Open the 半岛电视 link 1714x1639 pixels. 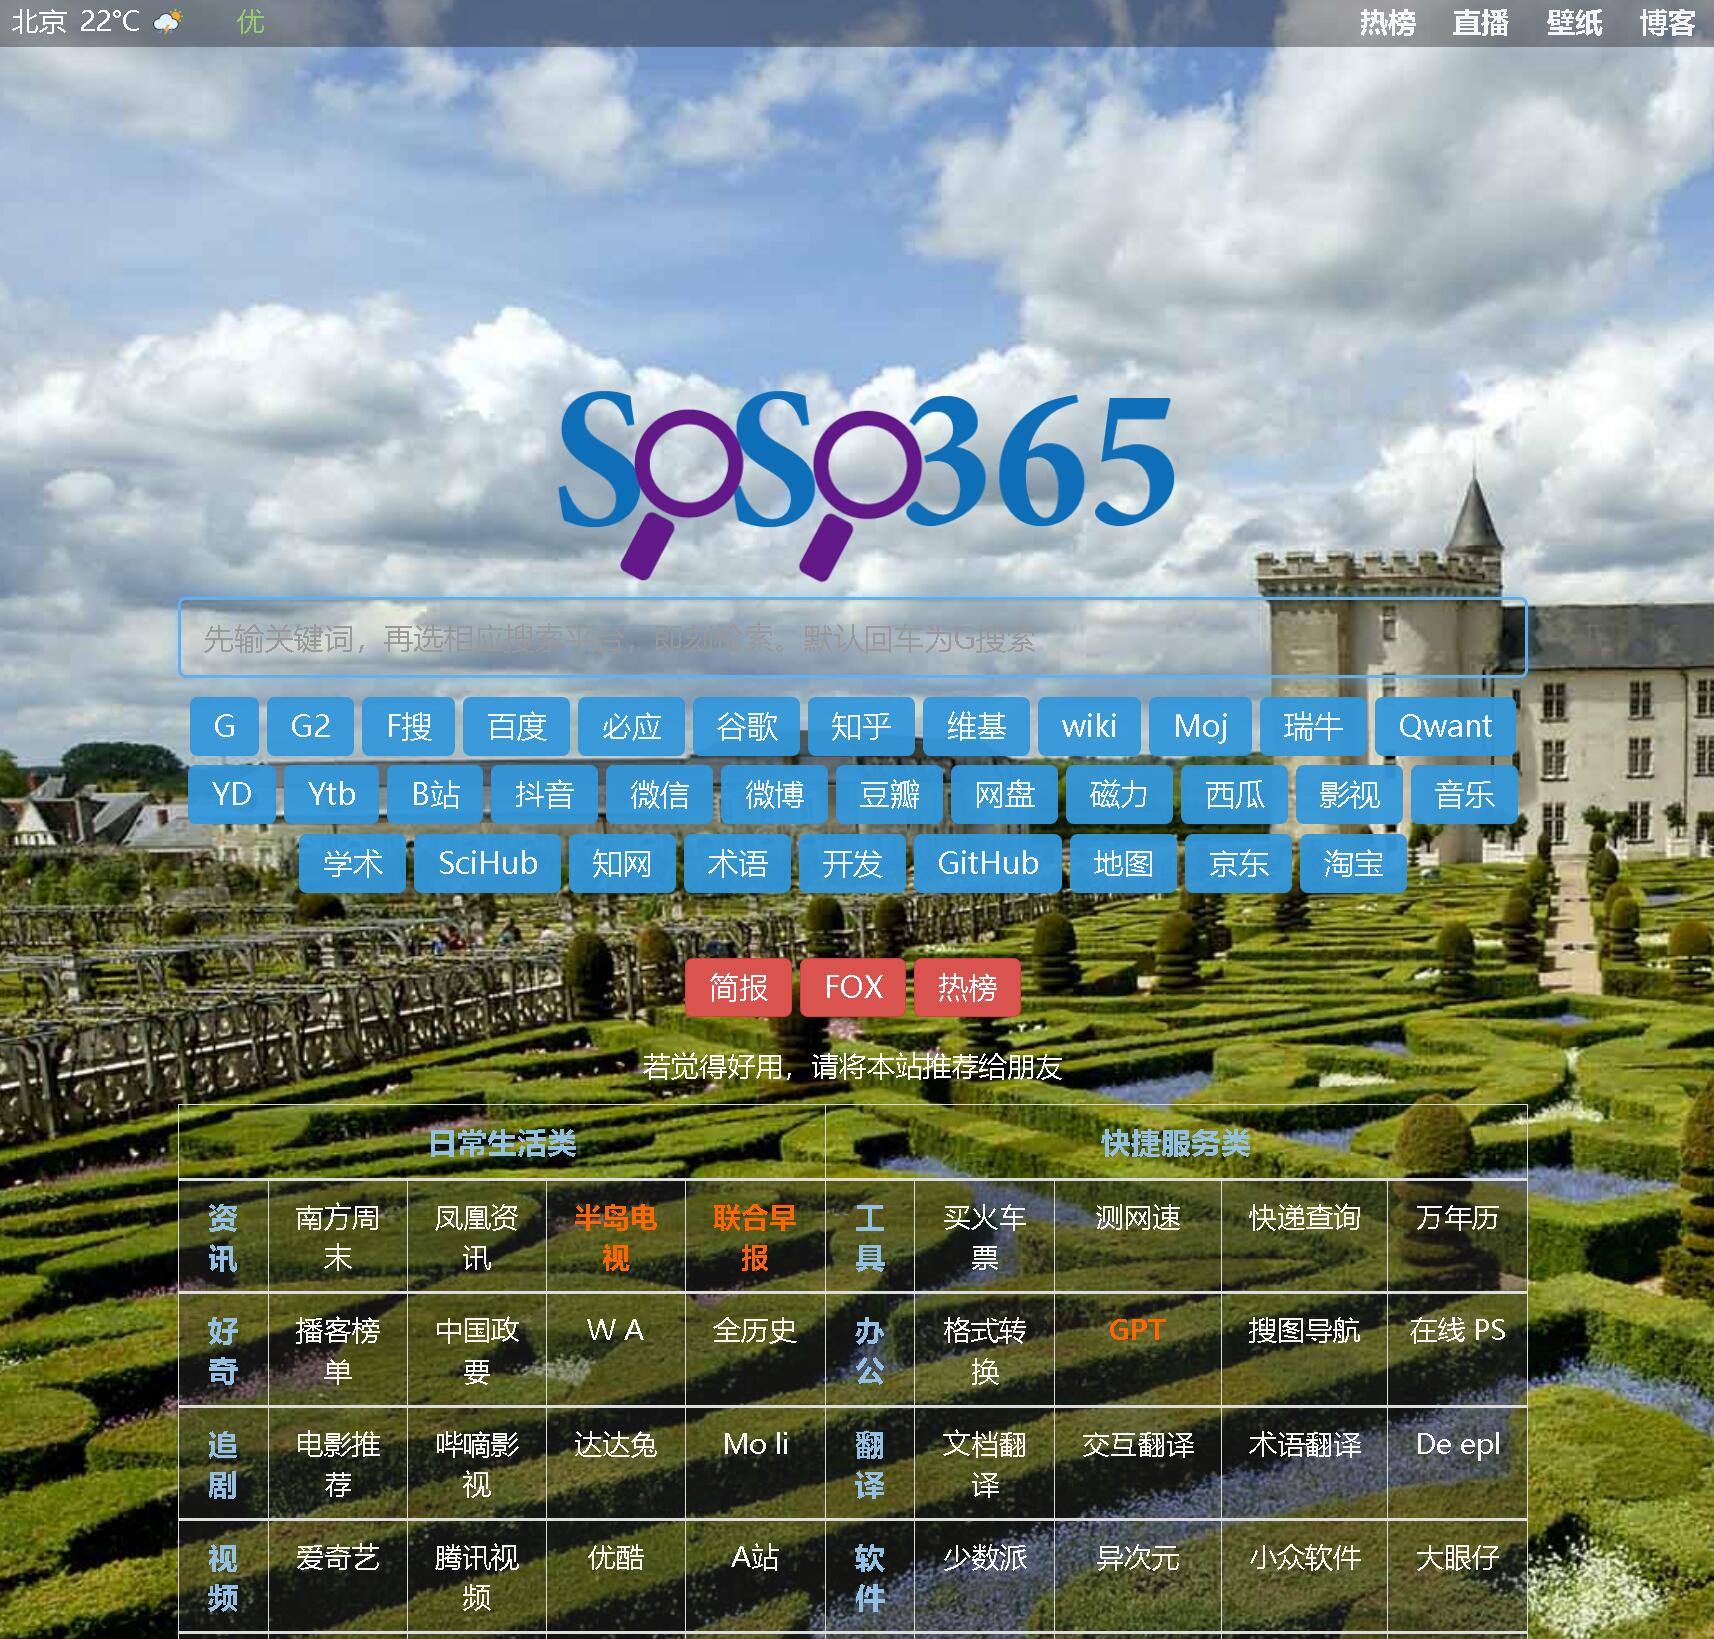(x=615, y=1237)
